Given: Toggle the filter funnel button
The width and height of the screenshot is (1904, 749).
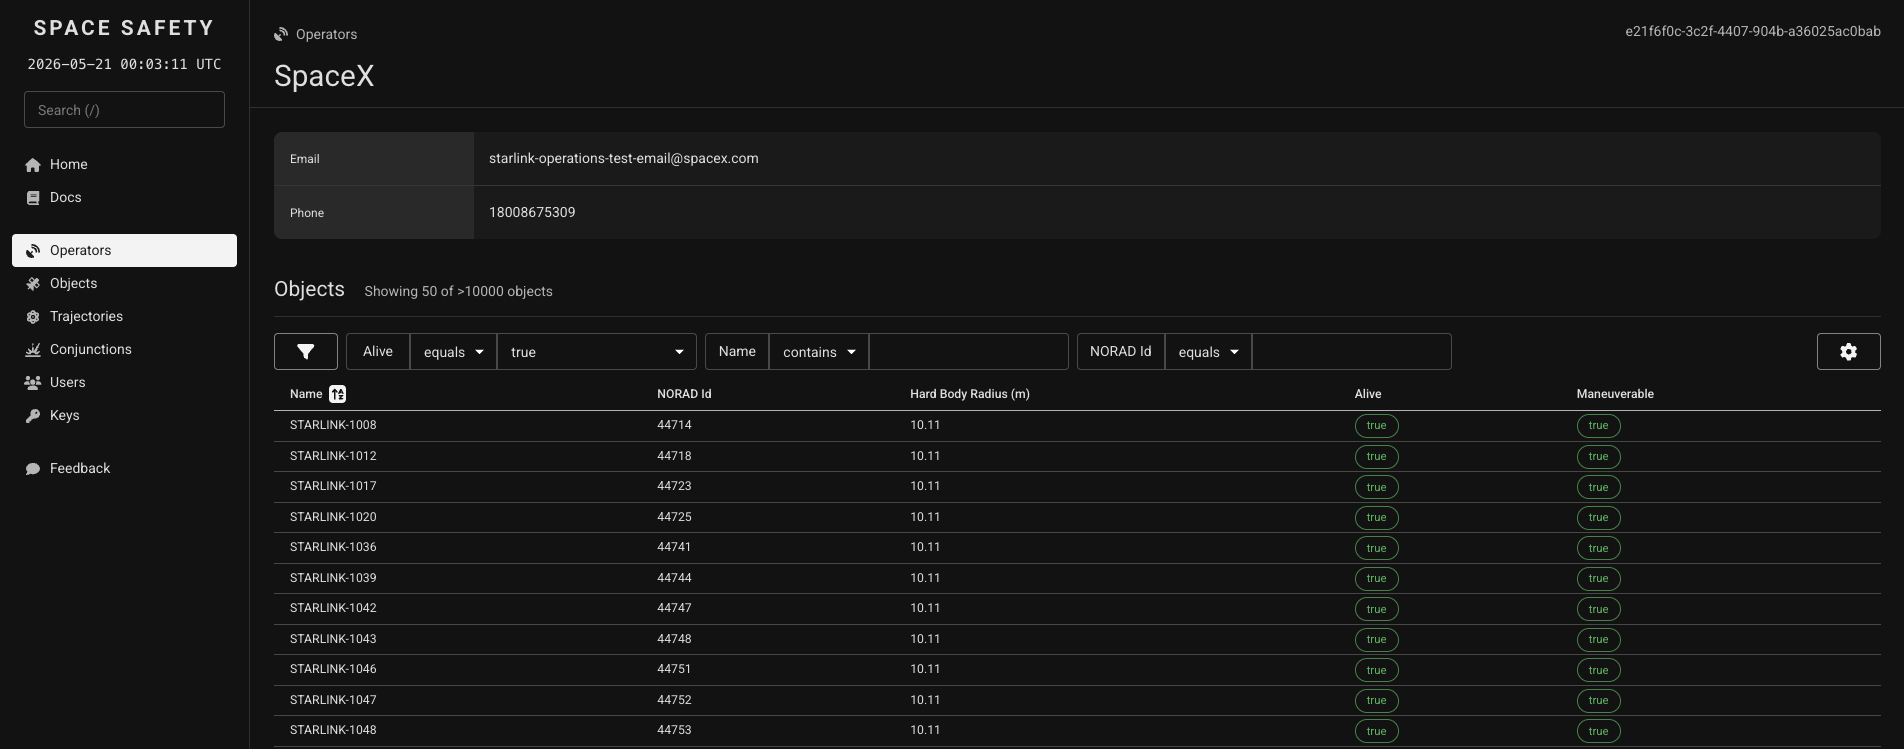Looking at the screenshot, I should click(306, 352).
